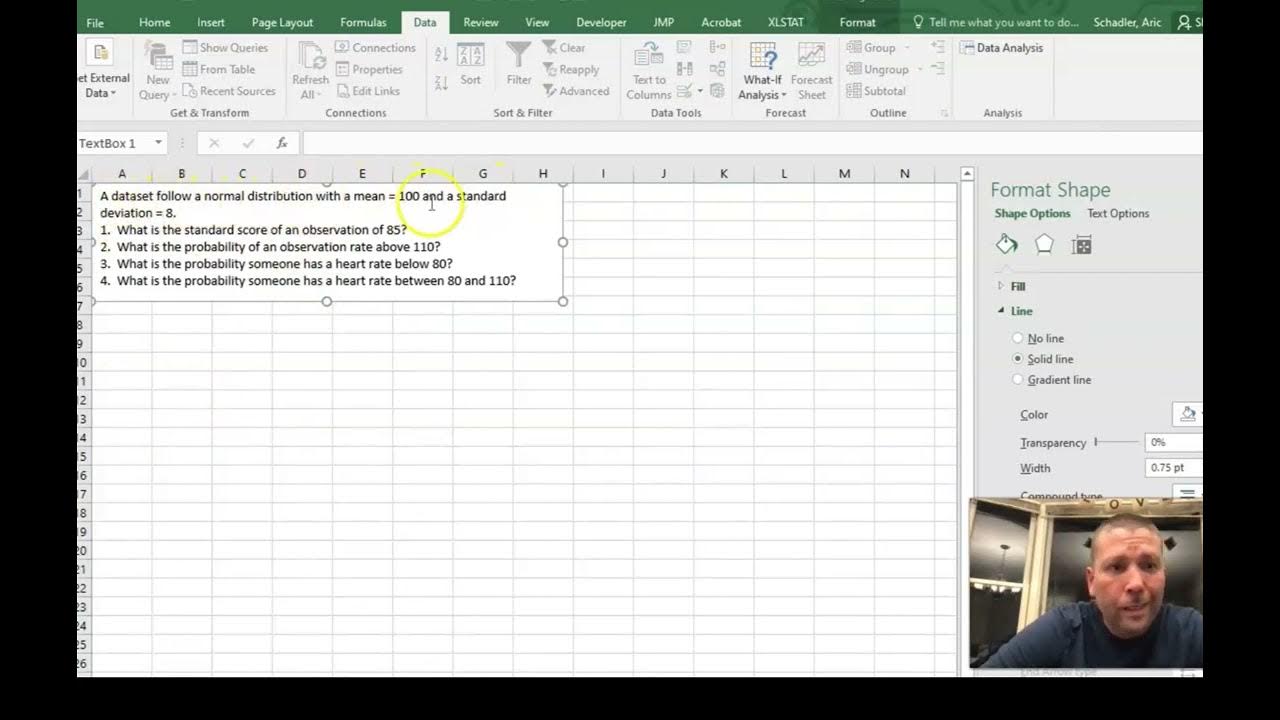
Task: Toggle the Filter funnel
Action: pos(519,64)
